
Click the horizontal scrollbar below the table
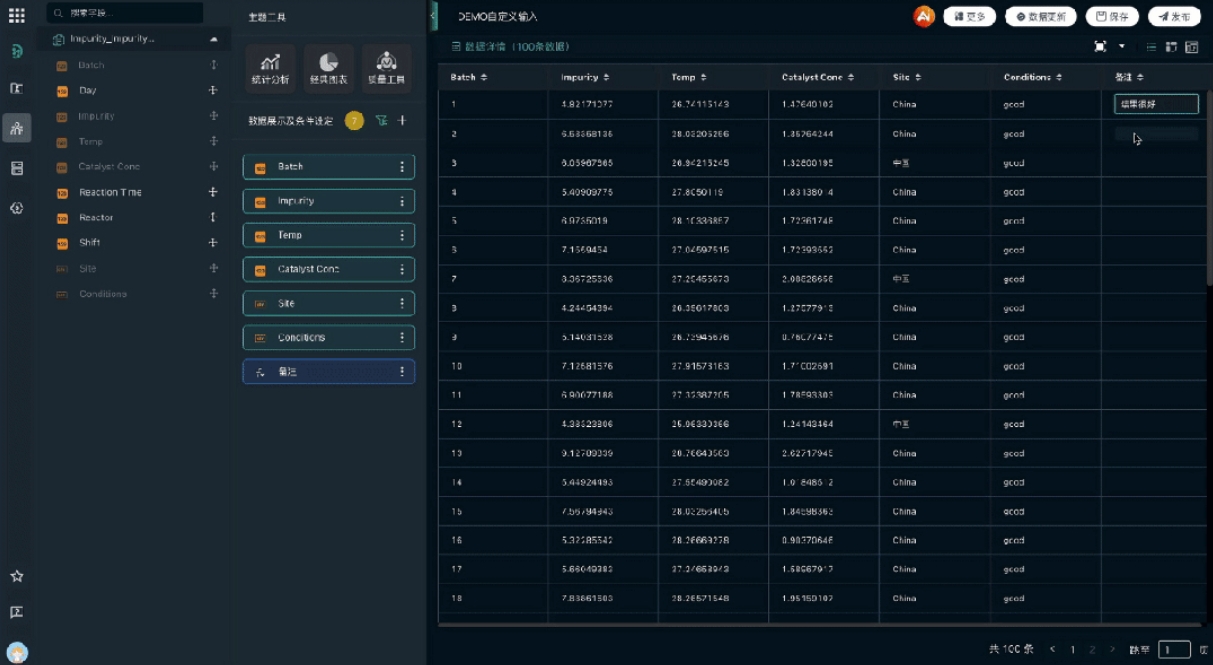(820, 624)
